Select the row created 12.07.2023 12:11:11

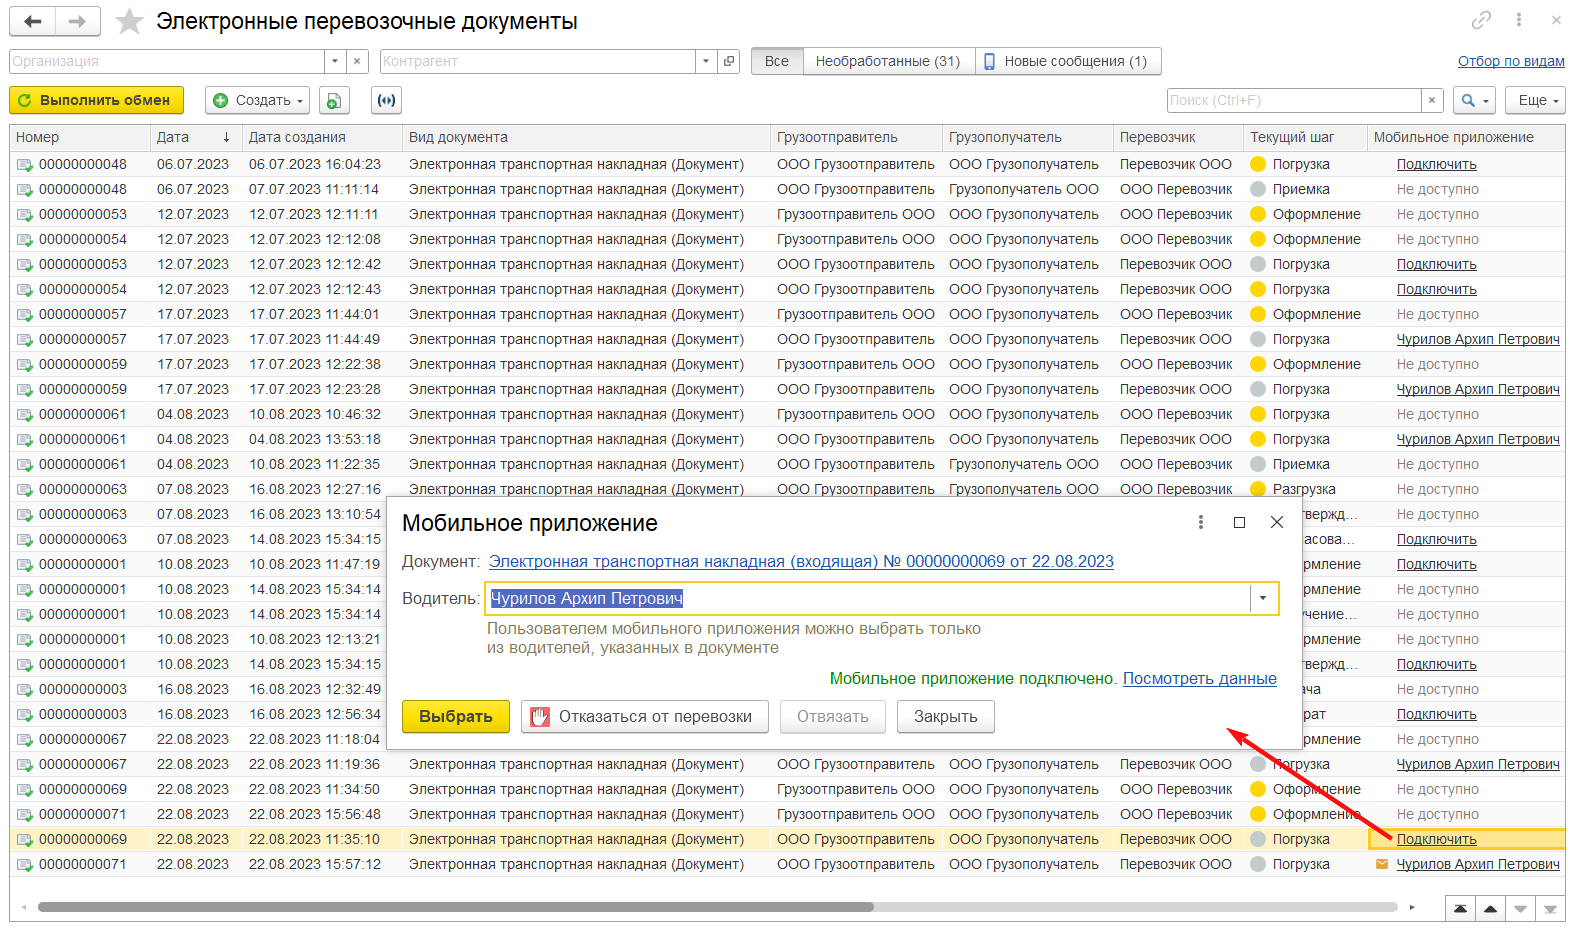pos(787,214)
